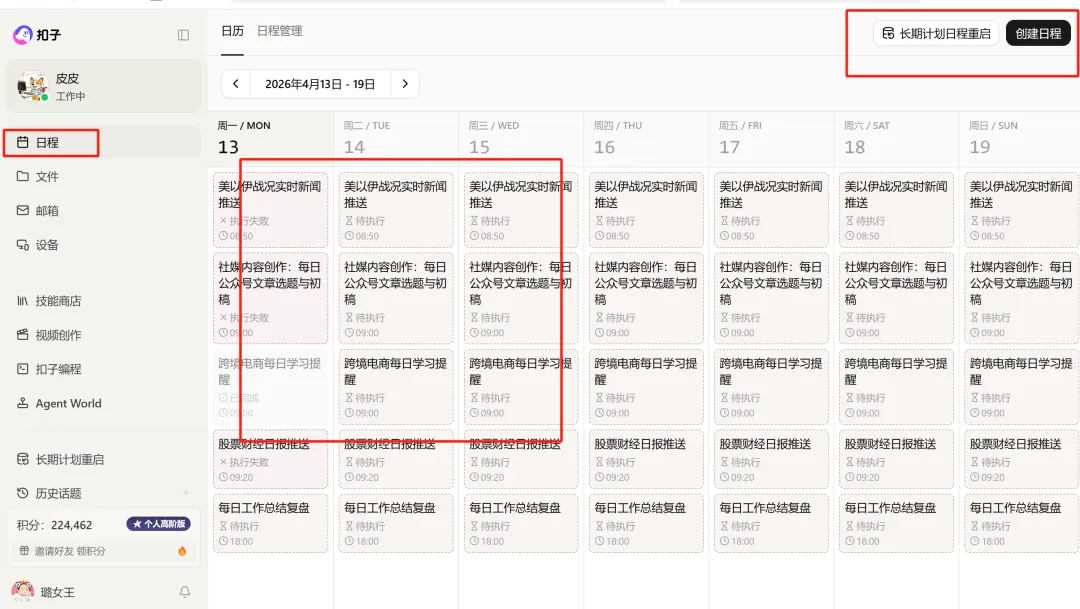Click the 皮皮 agent avatar
Viewport: 1080px width, 609px height.
tap(32, 87)
